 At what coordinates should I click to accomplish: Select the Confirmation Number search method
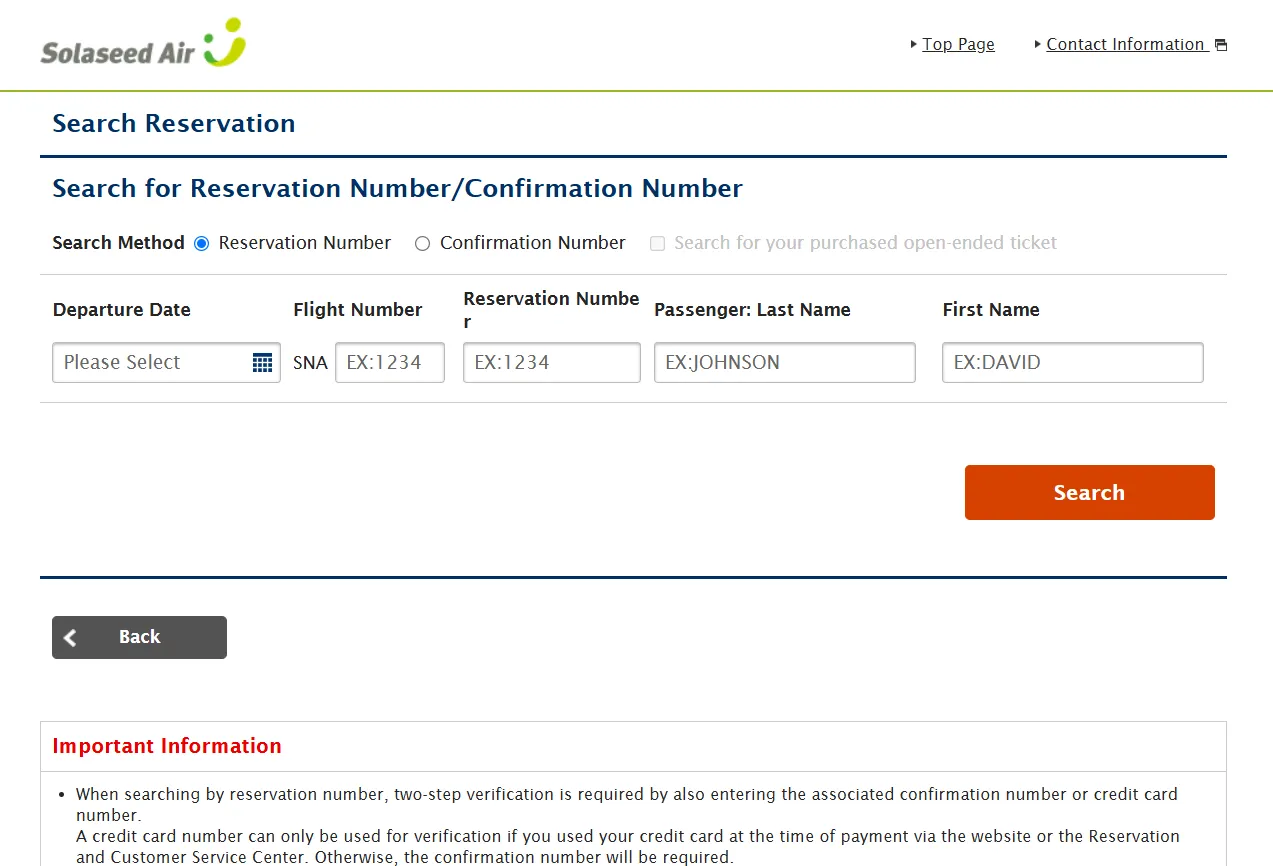click(x=422, y=244)
